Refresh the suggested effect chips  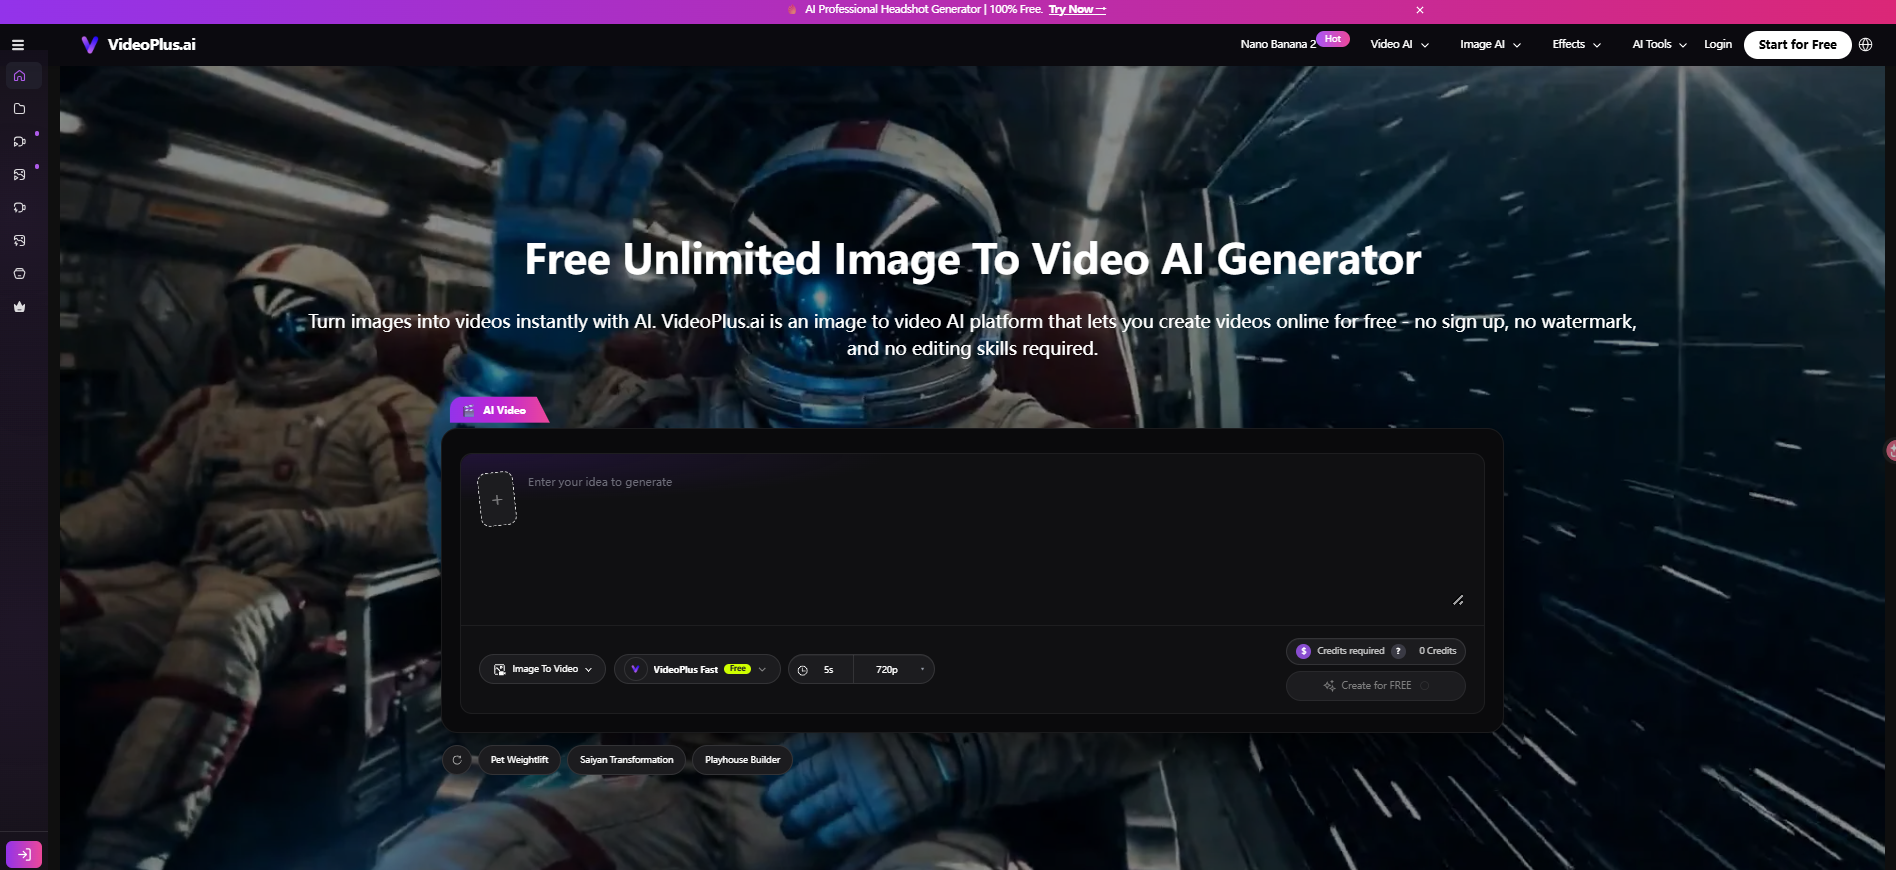point(457,760)
